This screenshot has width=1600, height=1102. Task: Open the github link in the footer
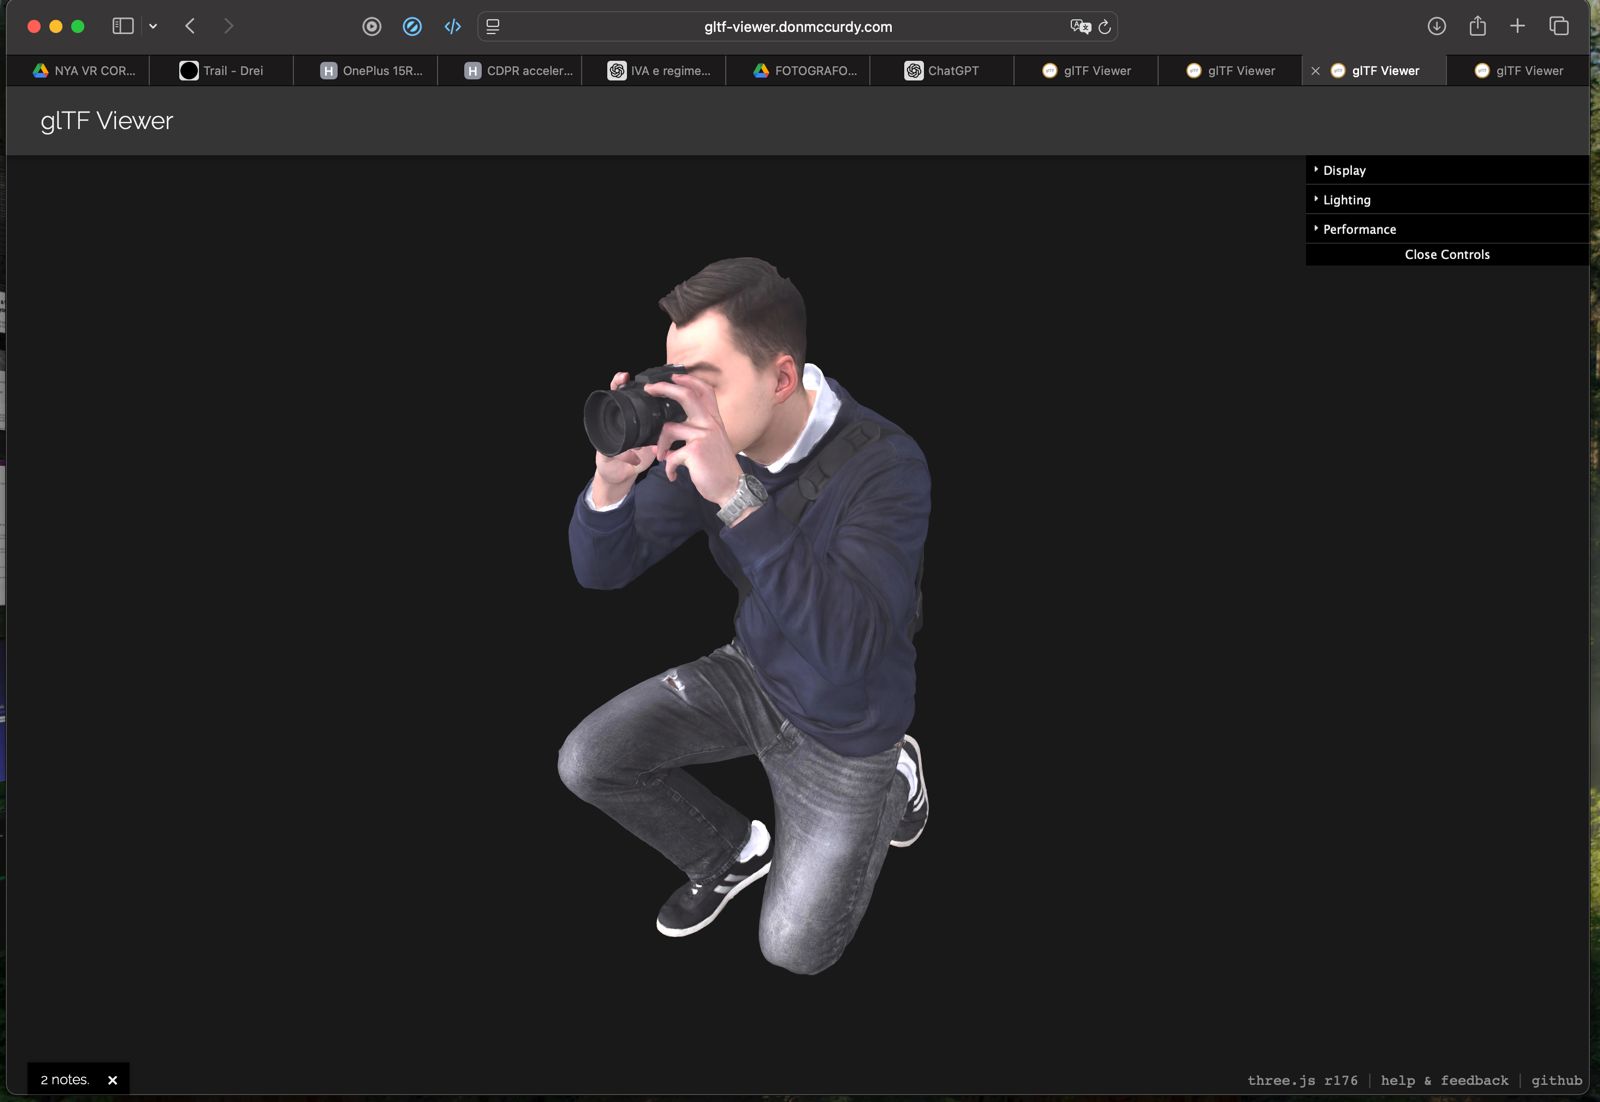(x=1556, y=1081)
